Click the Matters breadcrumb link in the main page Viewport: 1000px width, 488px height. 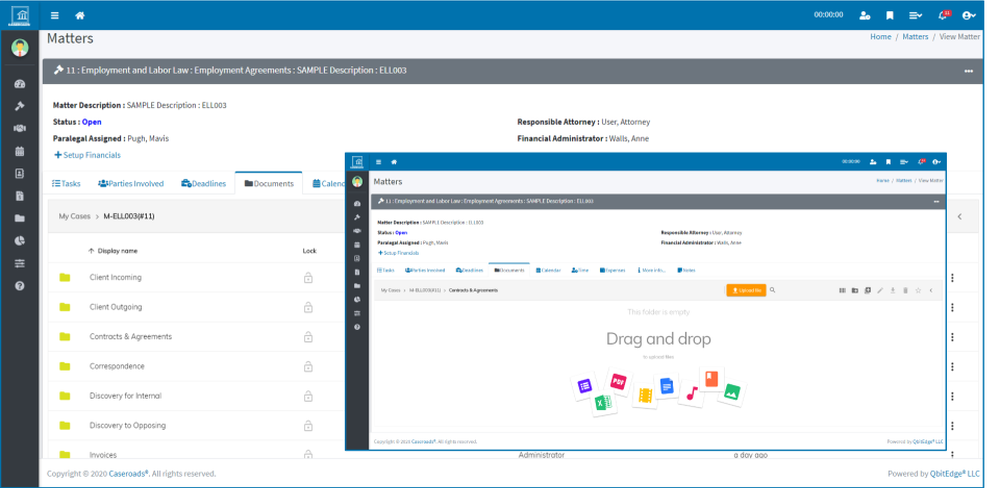coord(915,37)
